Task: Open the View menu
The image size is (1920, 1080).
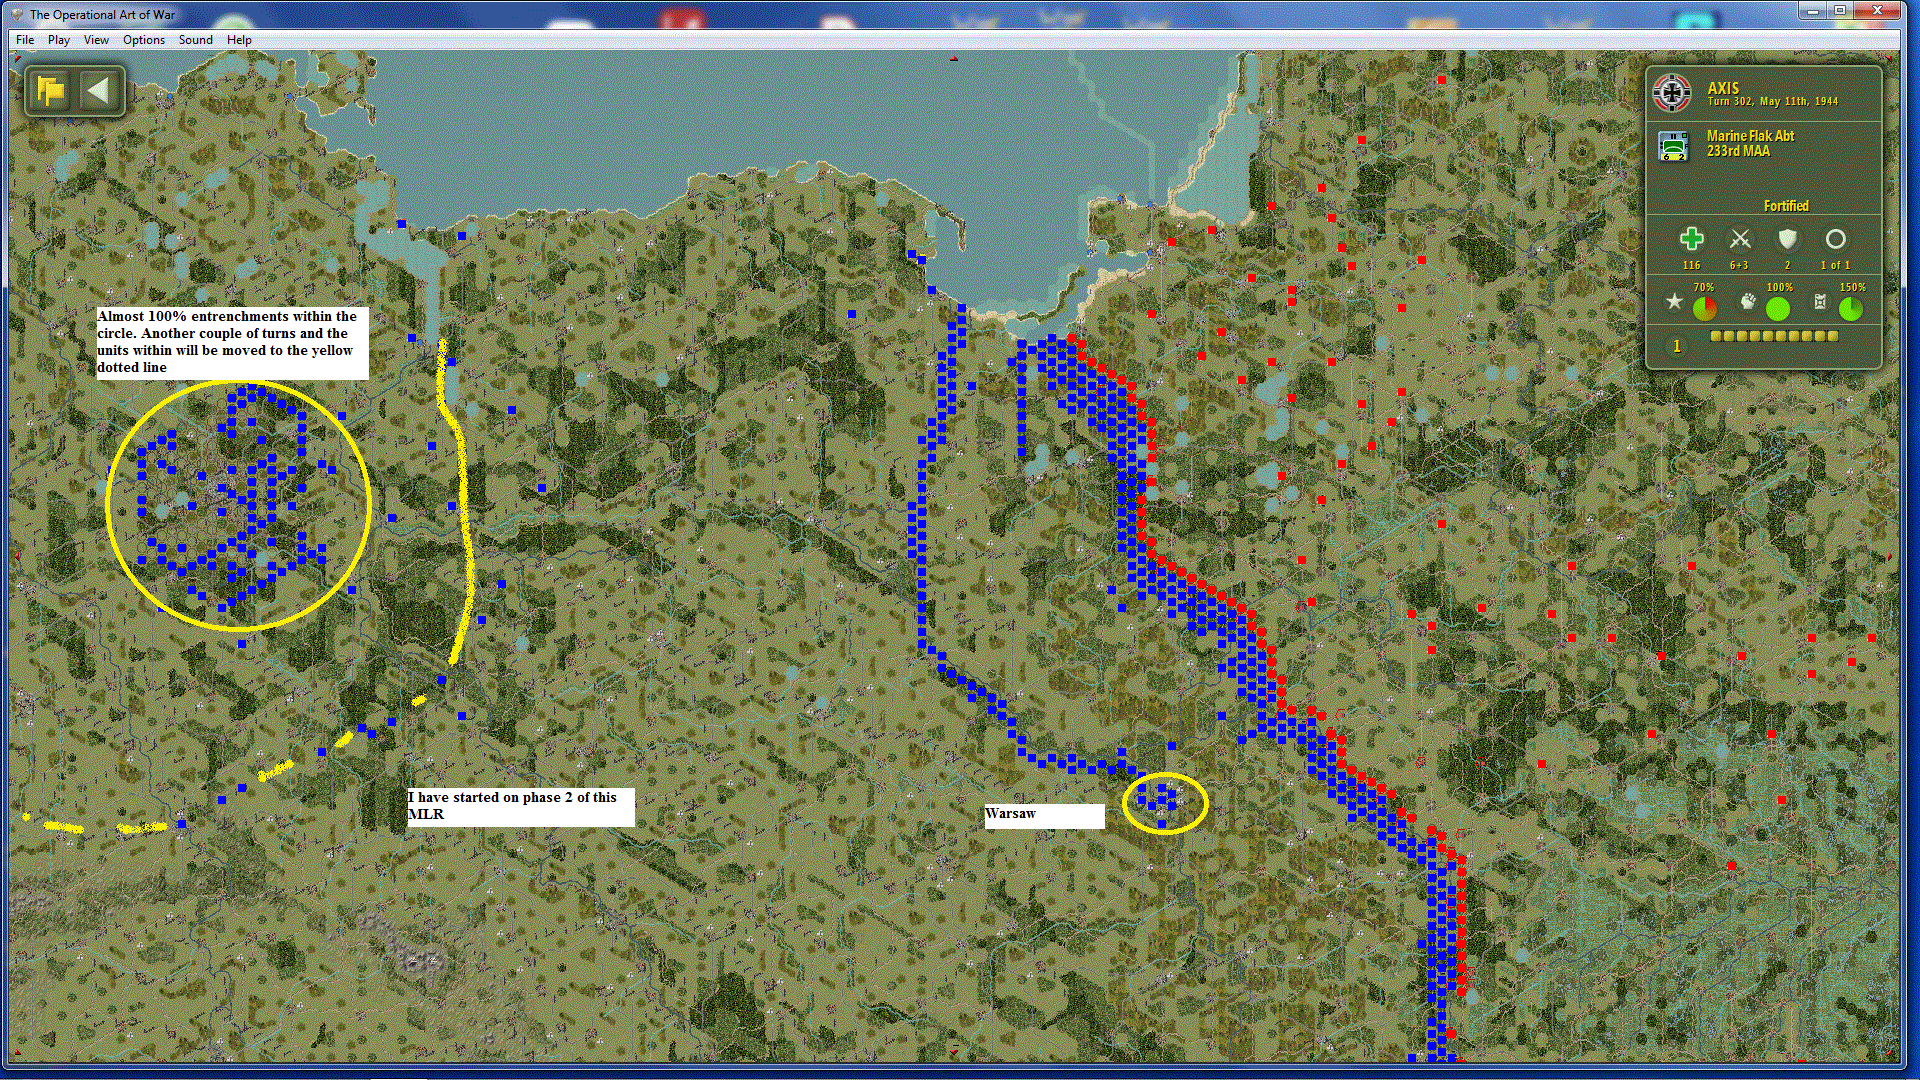Action: coord(96,40)
